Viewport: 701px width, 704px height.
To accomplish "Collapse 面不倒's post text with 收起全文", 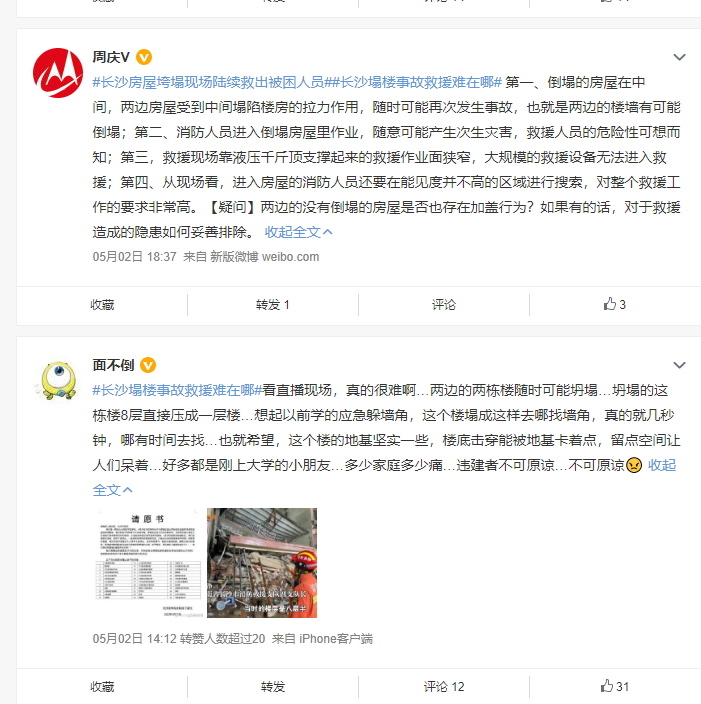I will [662, 465].
